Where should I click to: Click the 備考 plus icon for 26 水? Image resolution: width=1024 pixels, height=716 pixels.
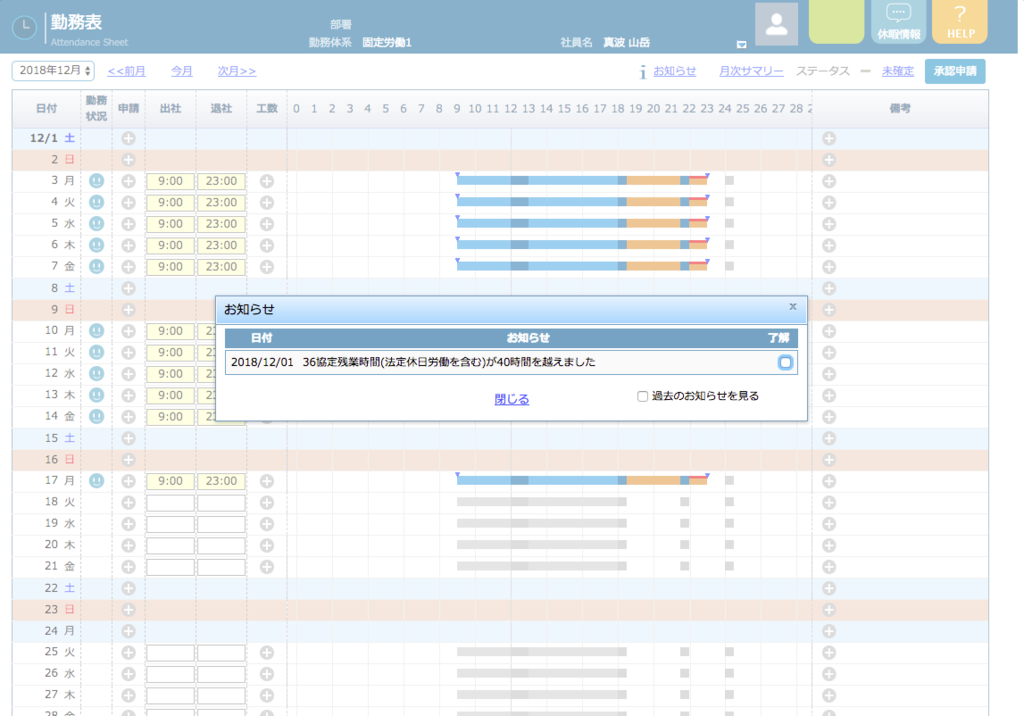pyautogui.click(x=829, y=674)
